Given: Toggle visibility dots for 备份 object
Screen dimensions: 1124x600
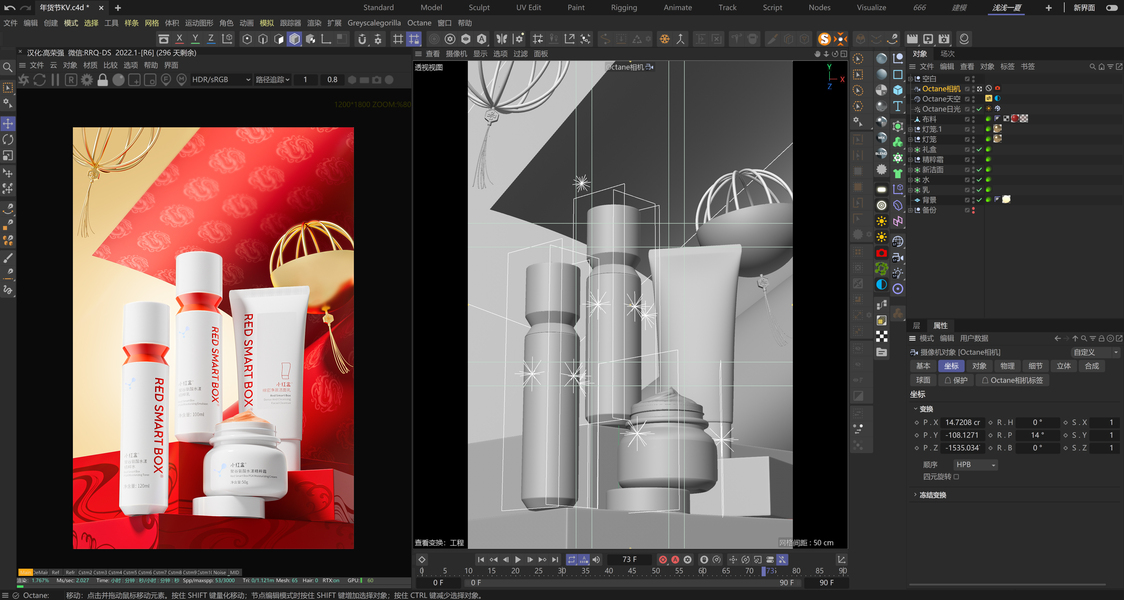Looking at the screenshot, I should 973,210.
